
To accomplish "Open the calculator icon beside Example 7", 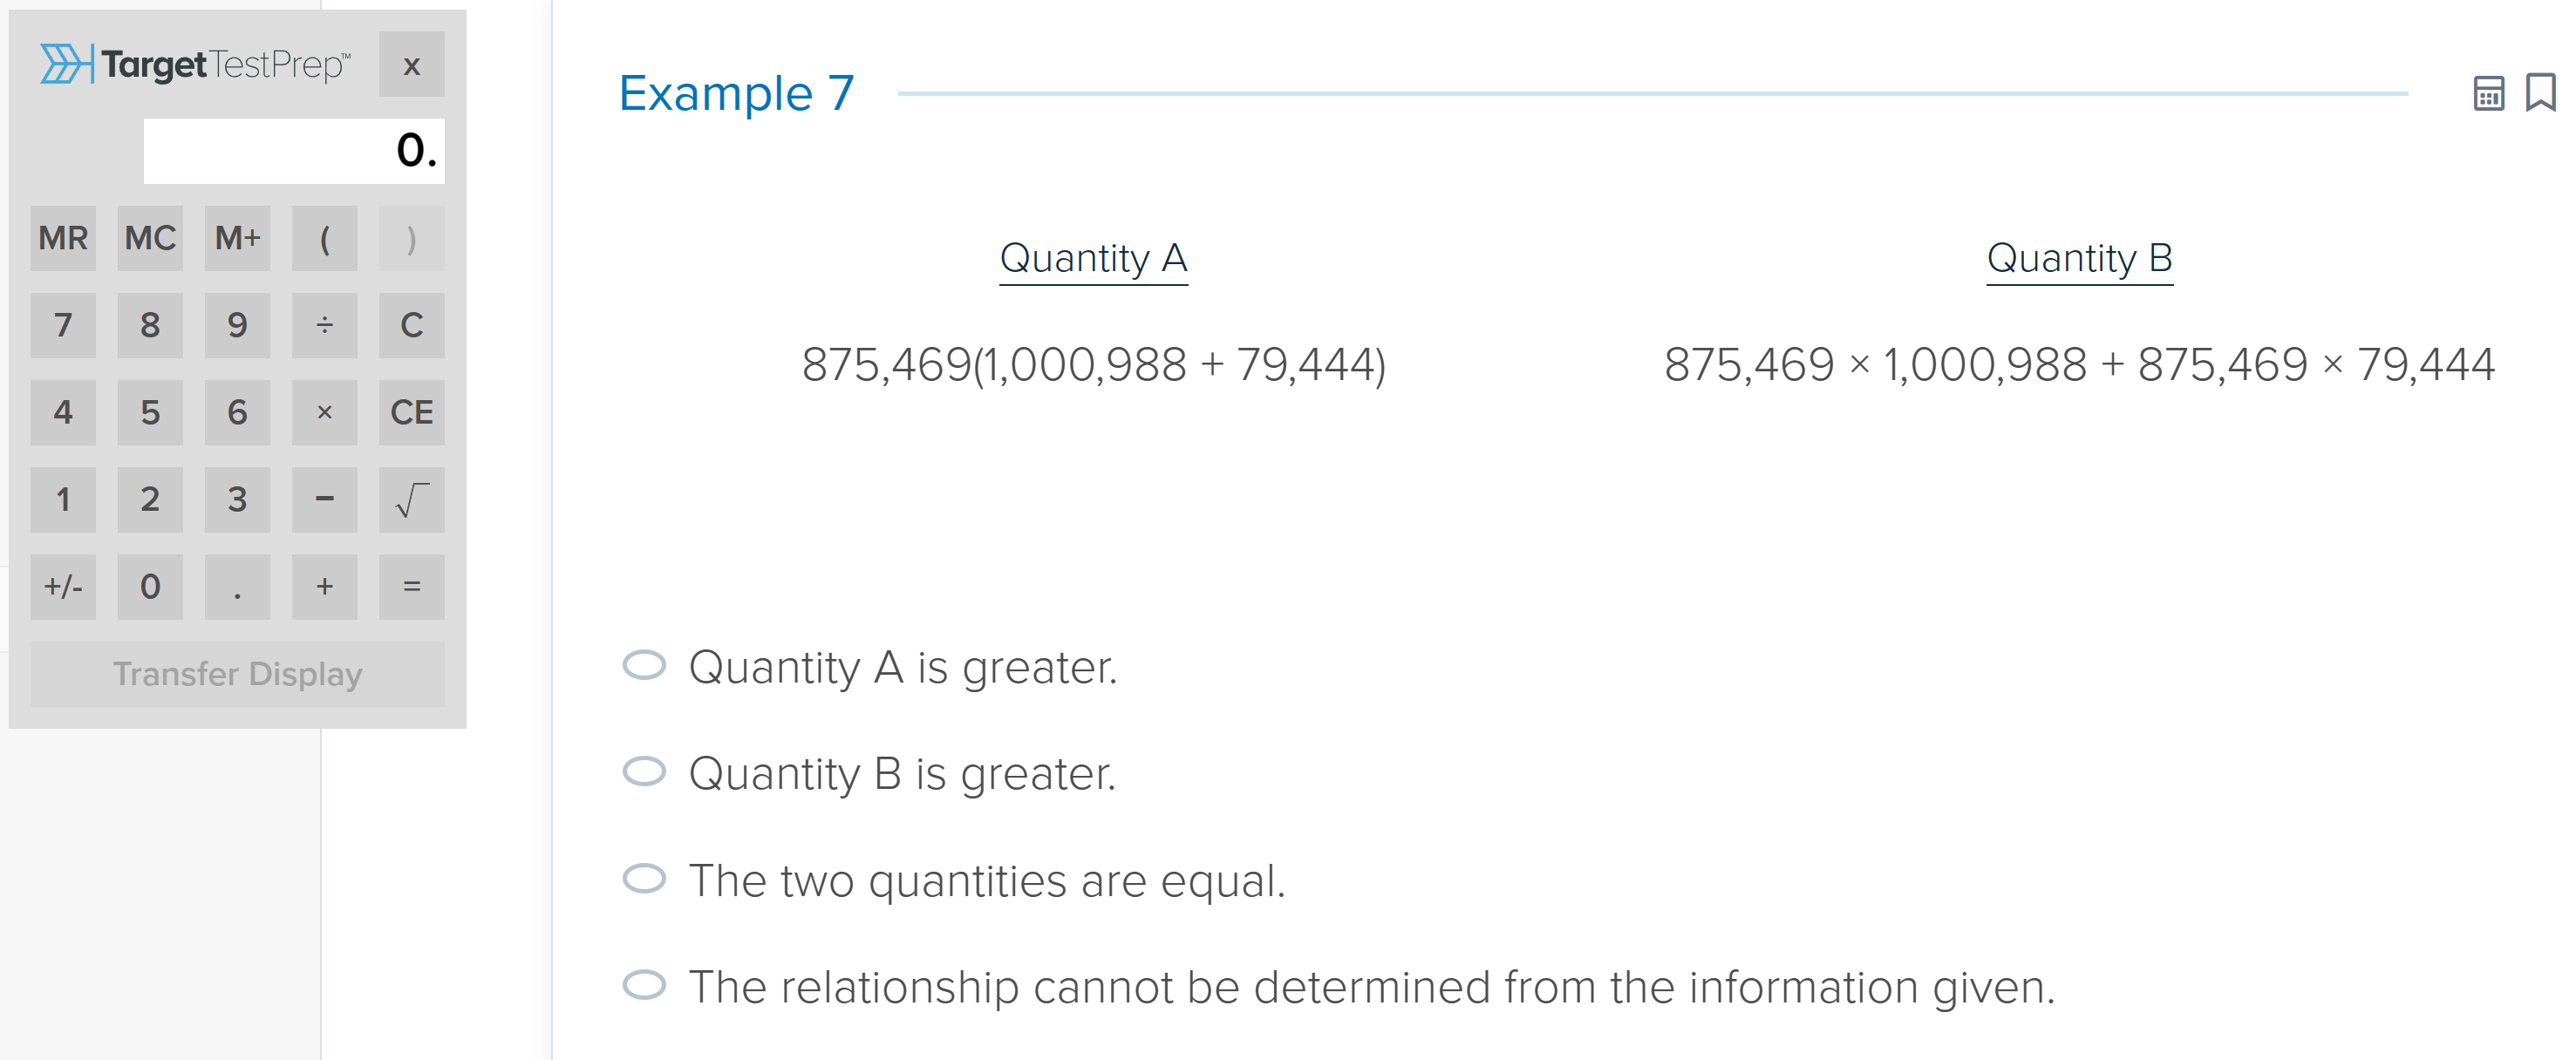I will coord(2488,94).
